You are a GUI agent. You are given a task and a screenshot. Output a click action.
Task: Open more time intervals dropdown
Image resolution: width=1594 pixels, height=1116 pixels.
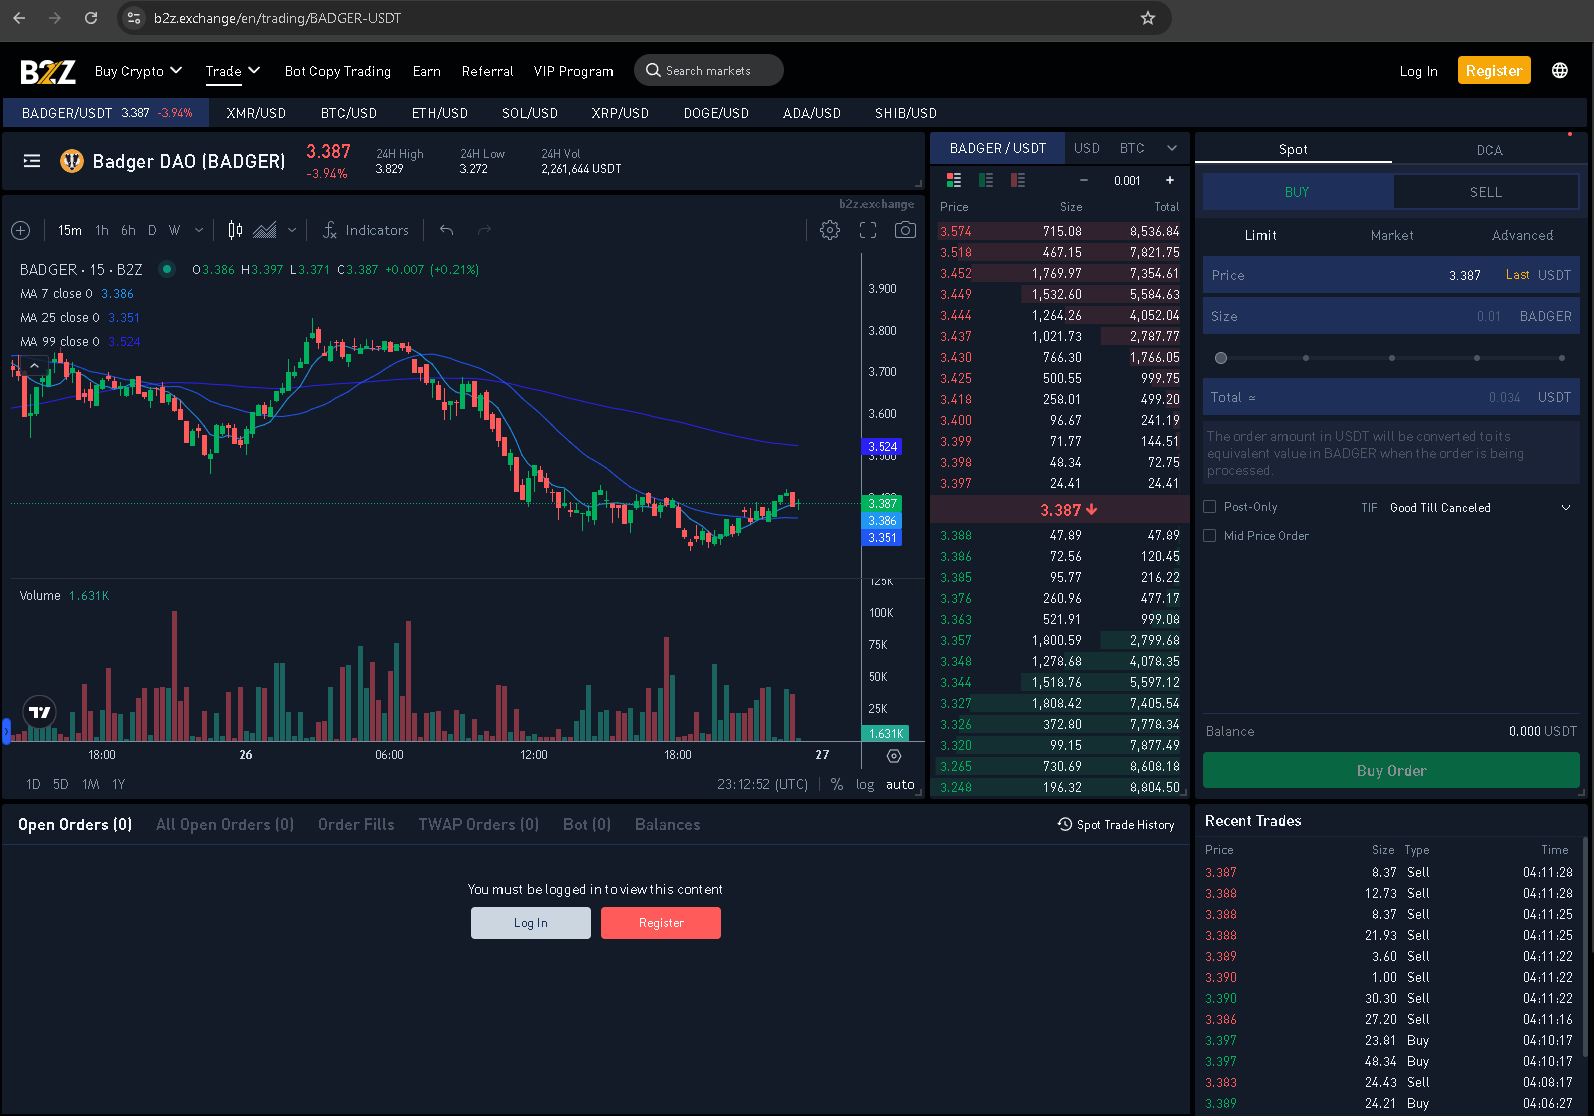199,230
